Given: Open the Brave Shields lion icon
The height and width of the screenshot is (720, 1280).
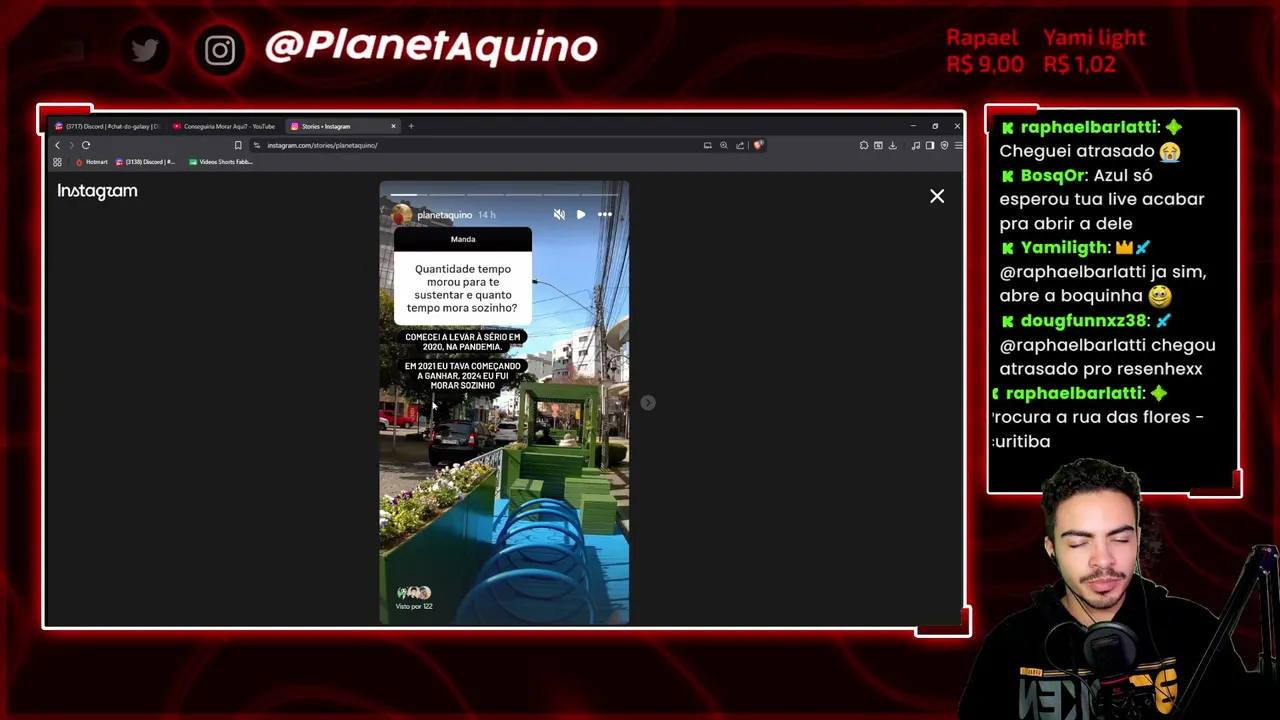Looking at the screenshot, I should coord(758,145).
